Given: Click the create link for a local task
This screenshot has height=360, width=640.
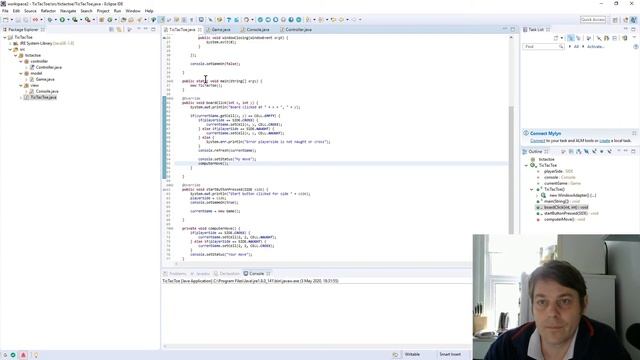Looking at the screenshot, I should tap(605, 140).
